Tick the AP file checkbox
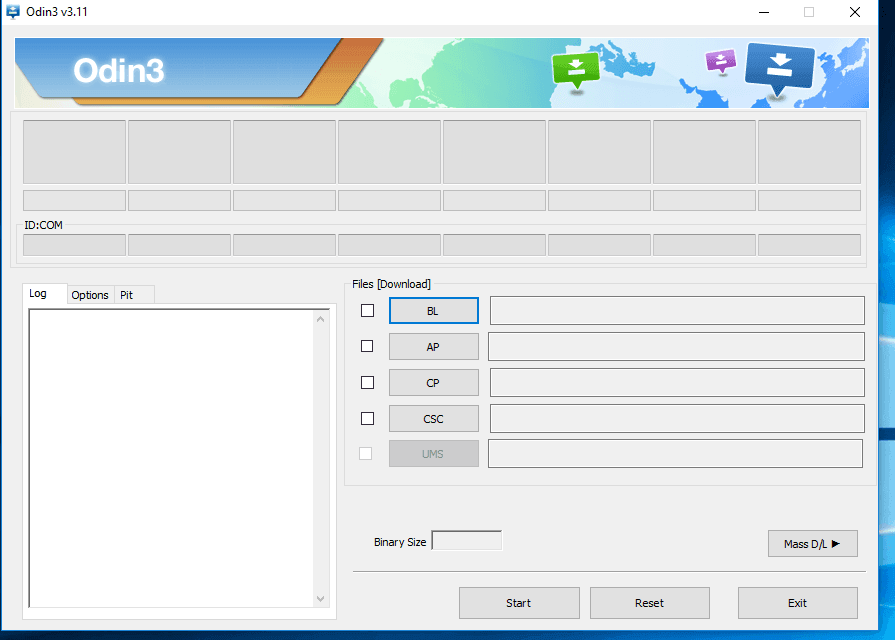This screenshot has height=640, width=895. pyautogui.click(x=367, y=346)
